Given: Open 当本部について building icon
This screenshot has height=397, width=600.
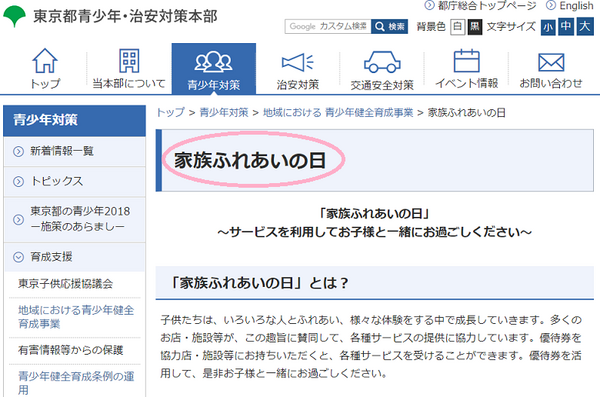Looking at the screenshot, I should pyautogui.click(x=129, y=60).
